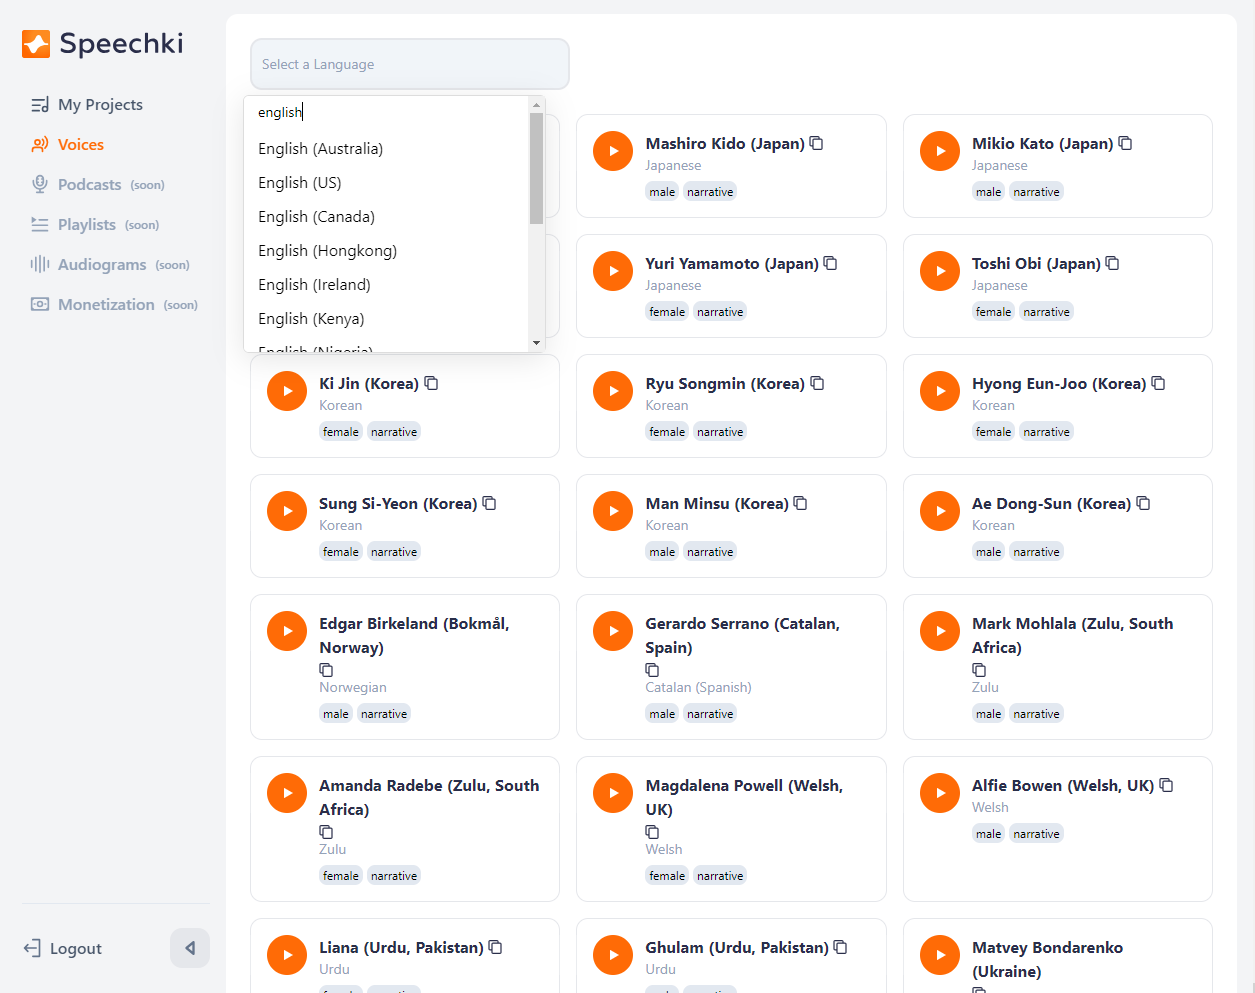Click male tag on Alfie Bowen
Viewport: 1255px width, 993px height.
click(988, 834)
